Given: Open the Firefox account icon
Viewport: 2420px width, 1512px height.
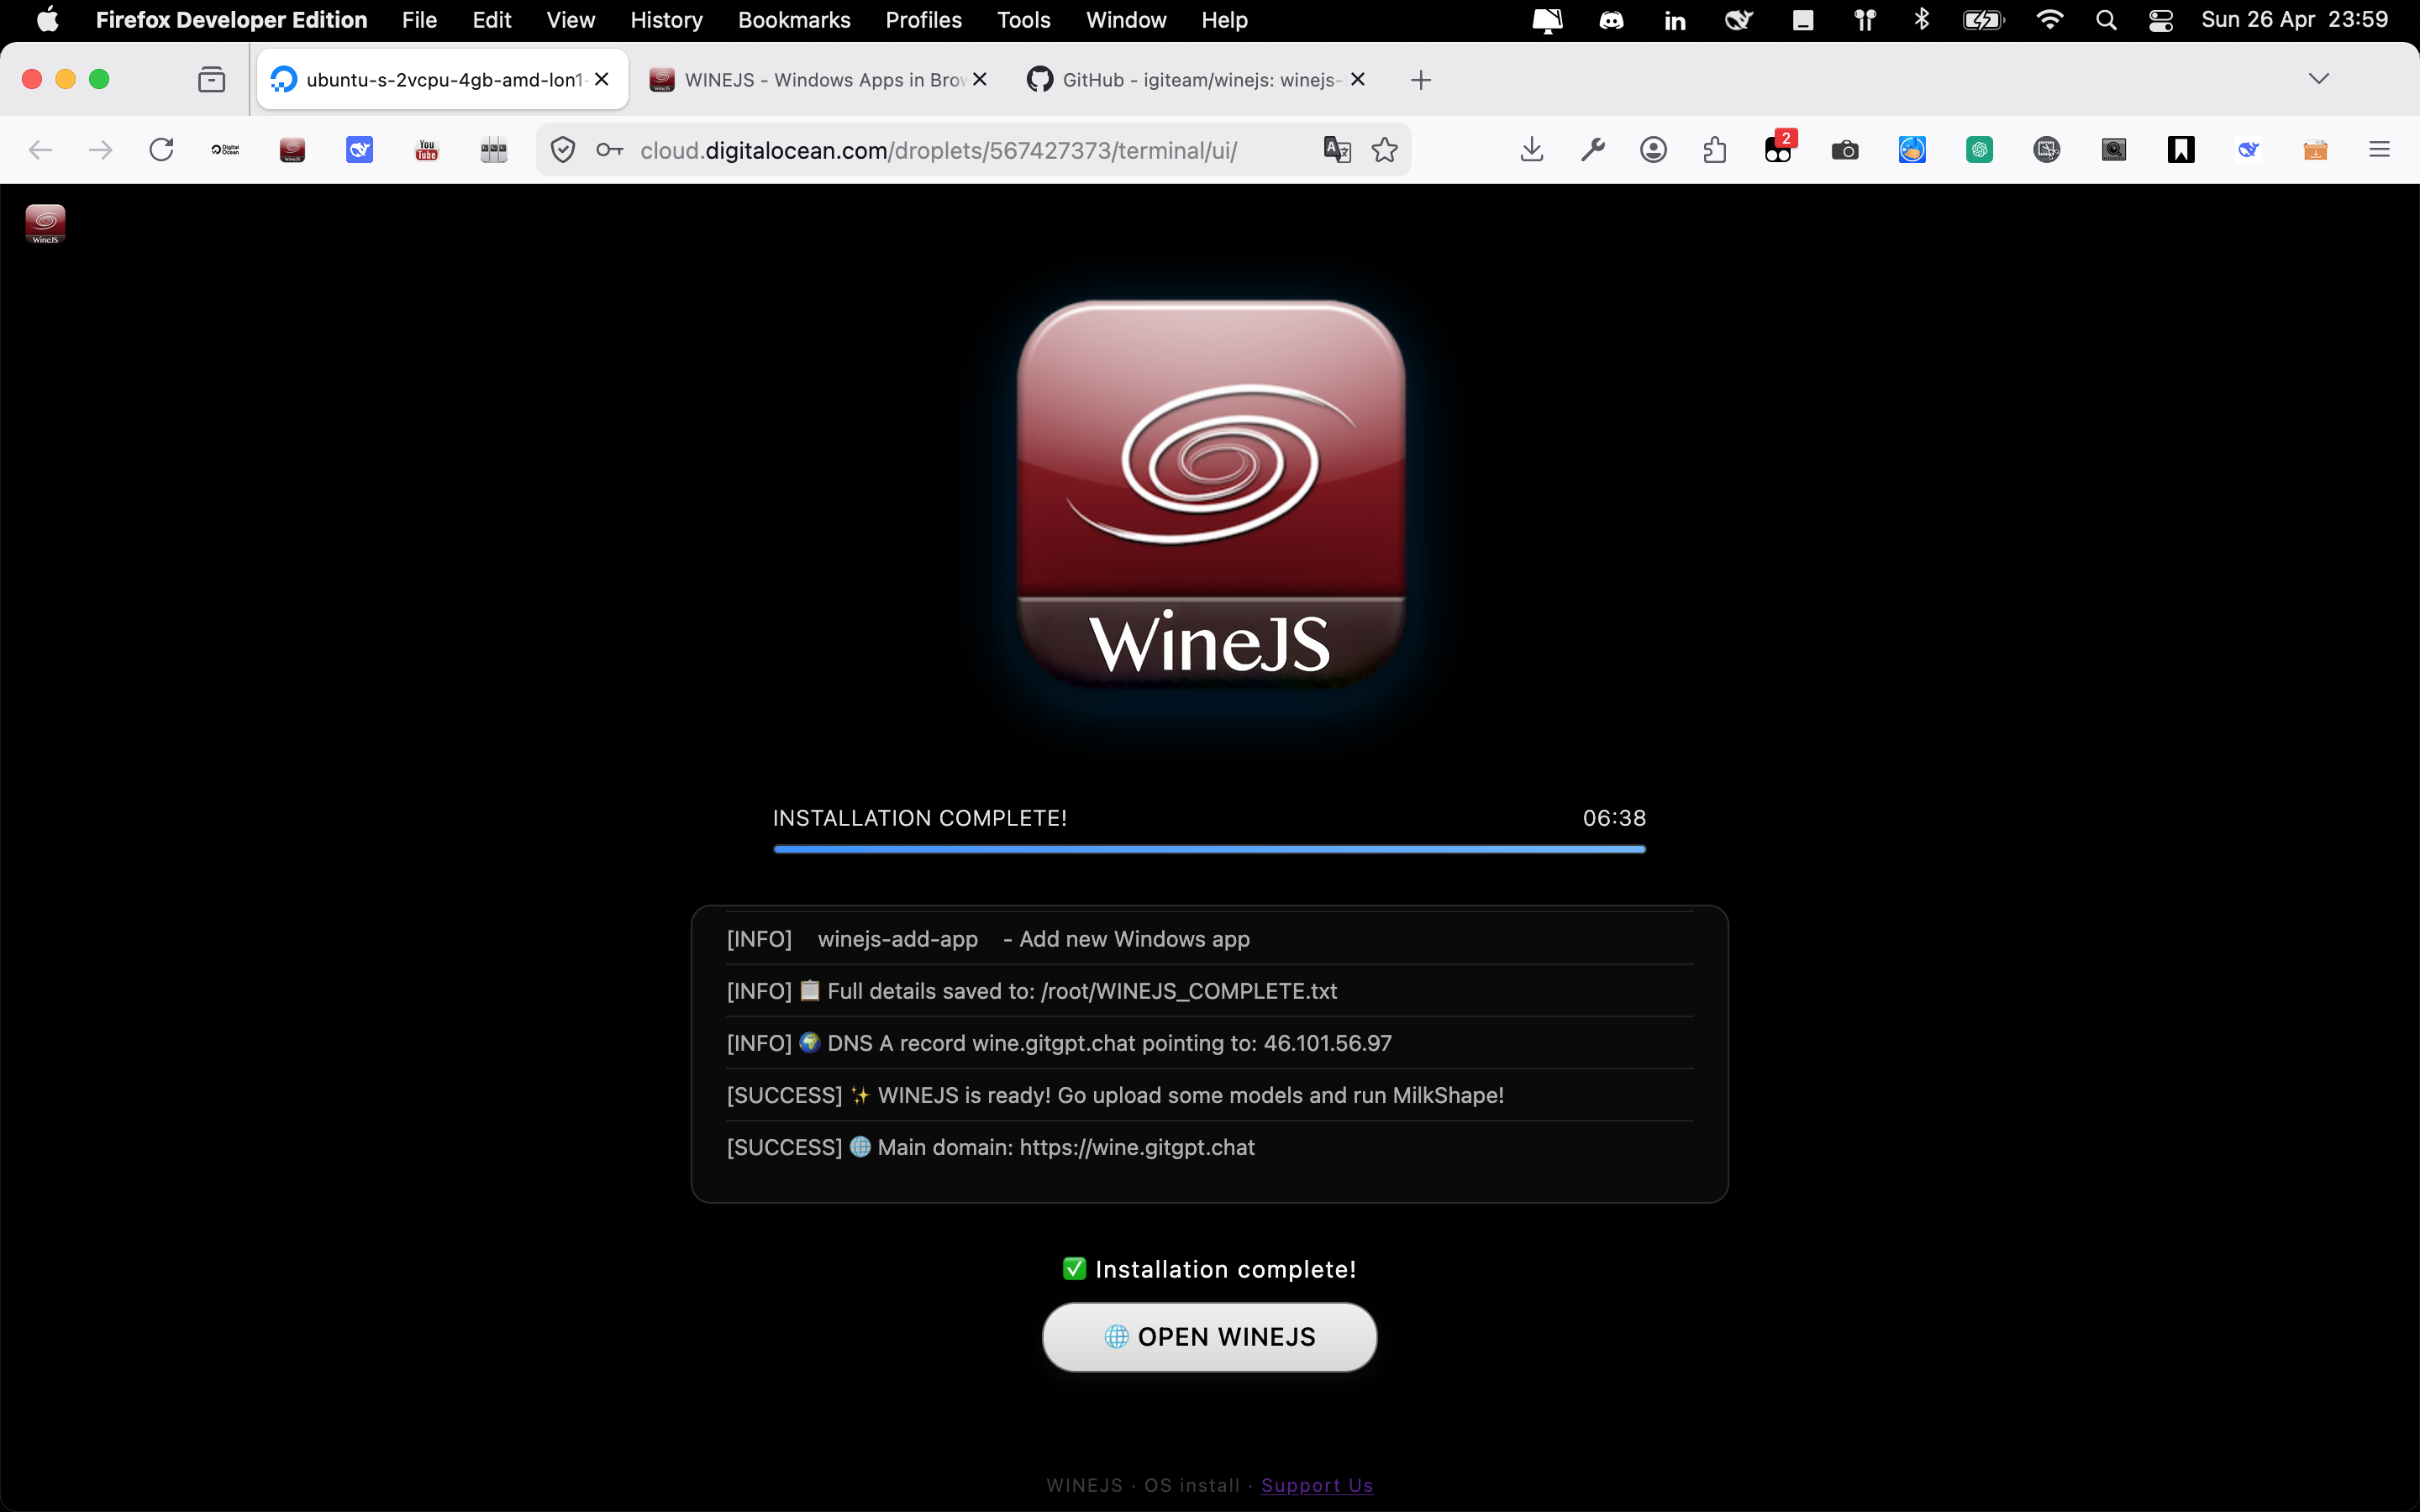Looking at the screenshot, I should pos(1653,150).
